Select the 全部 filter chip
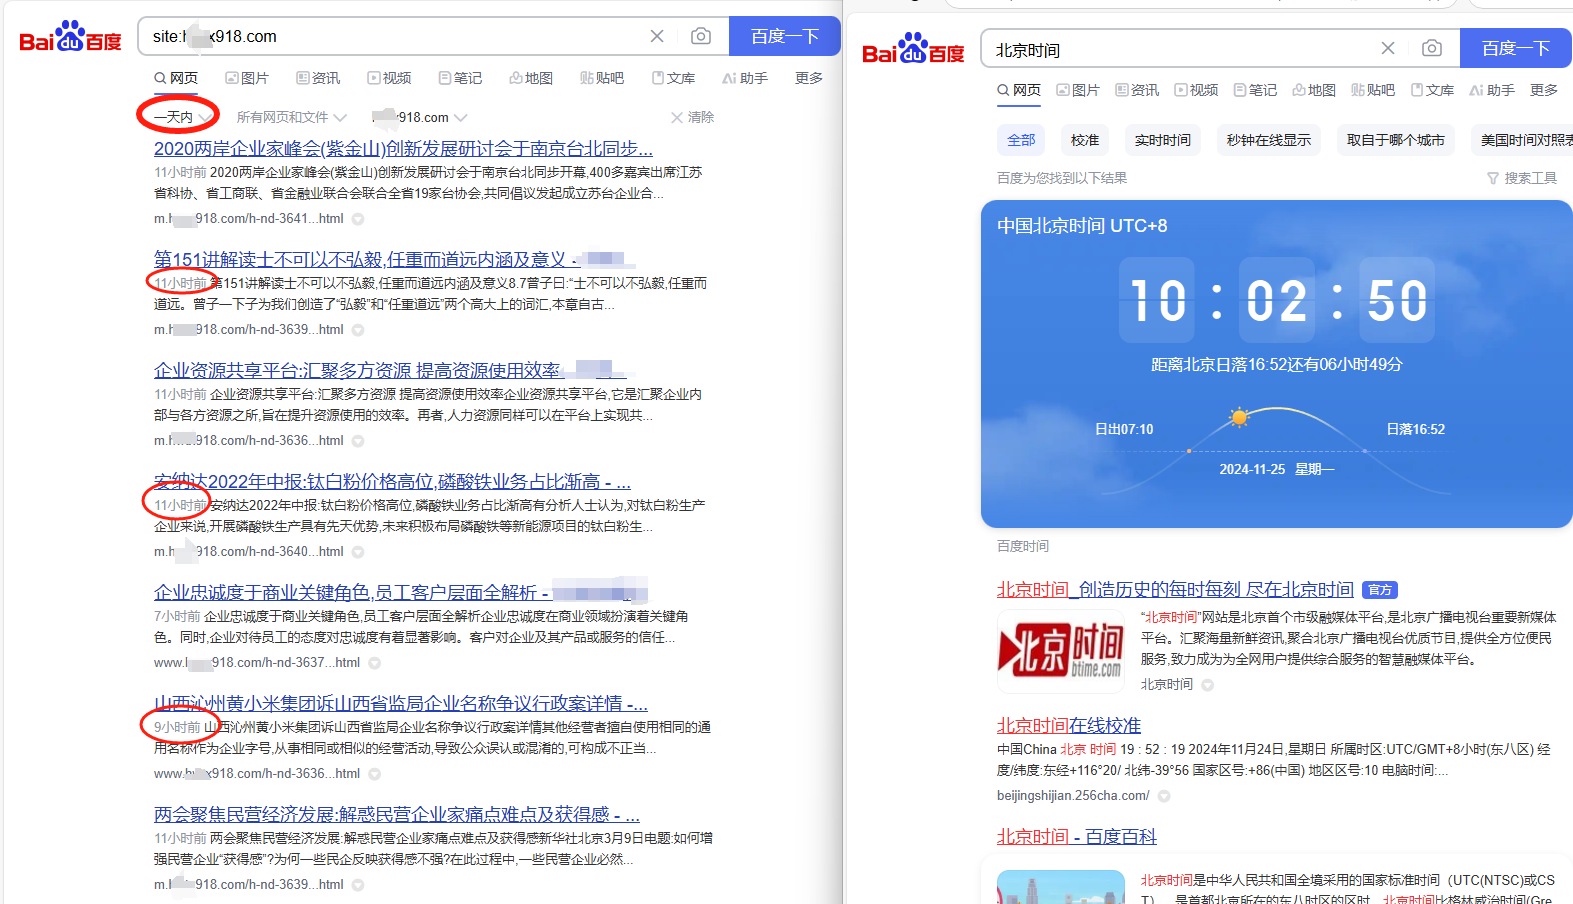 1021,140
